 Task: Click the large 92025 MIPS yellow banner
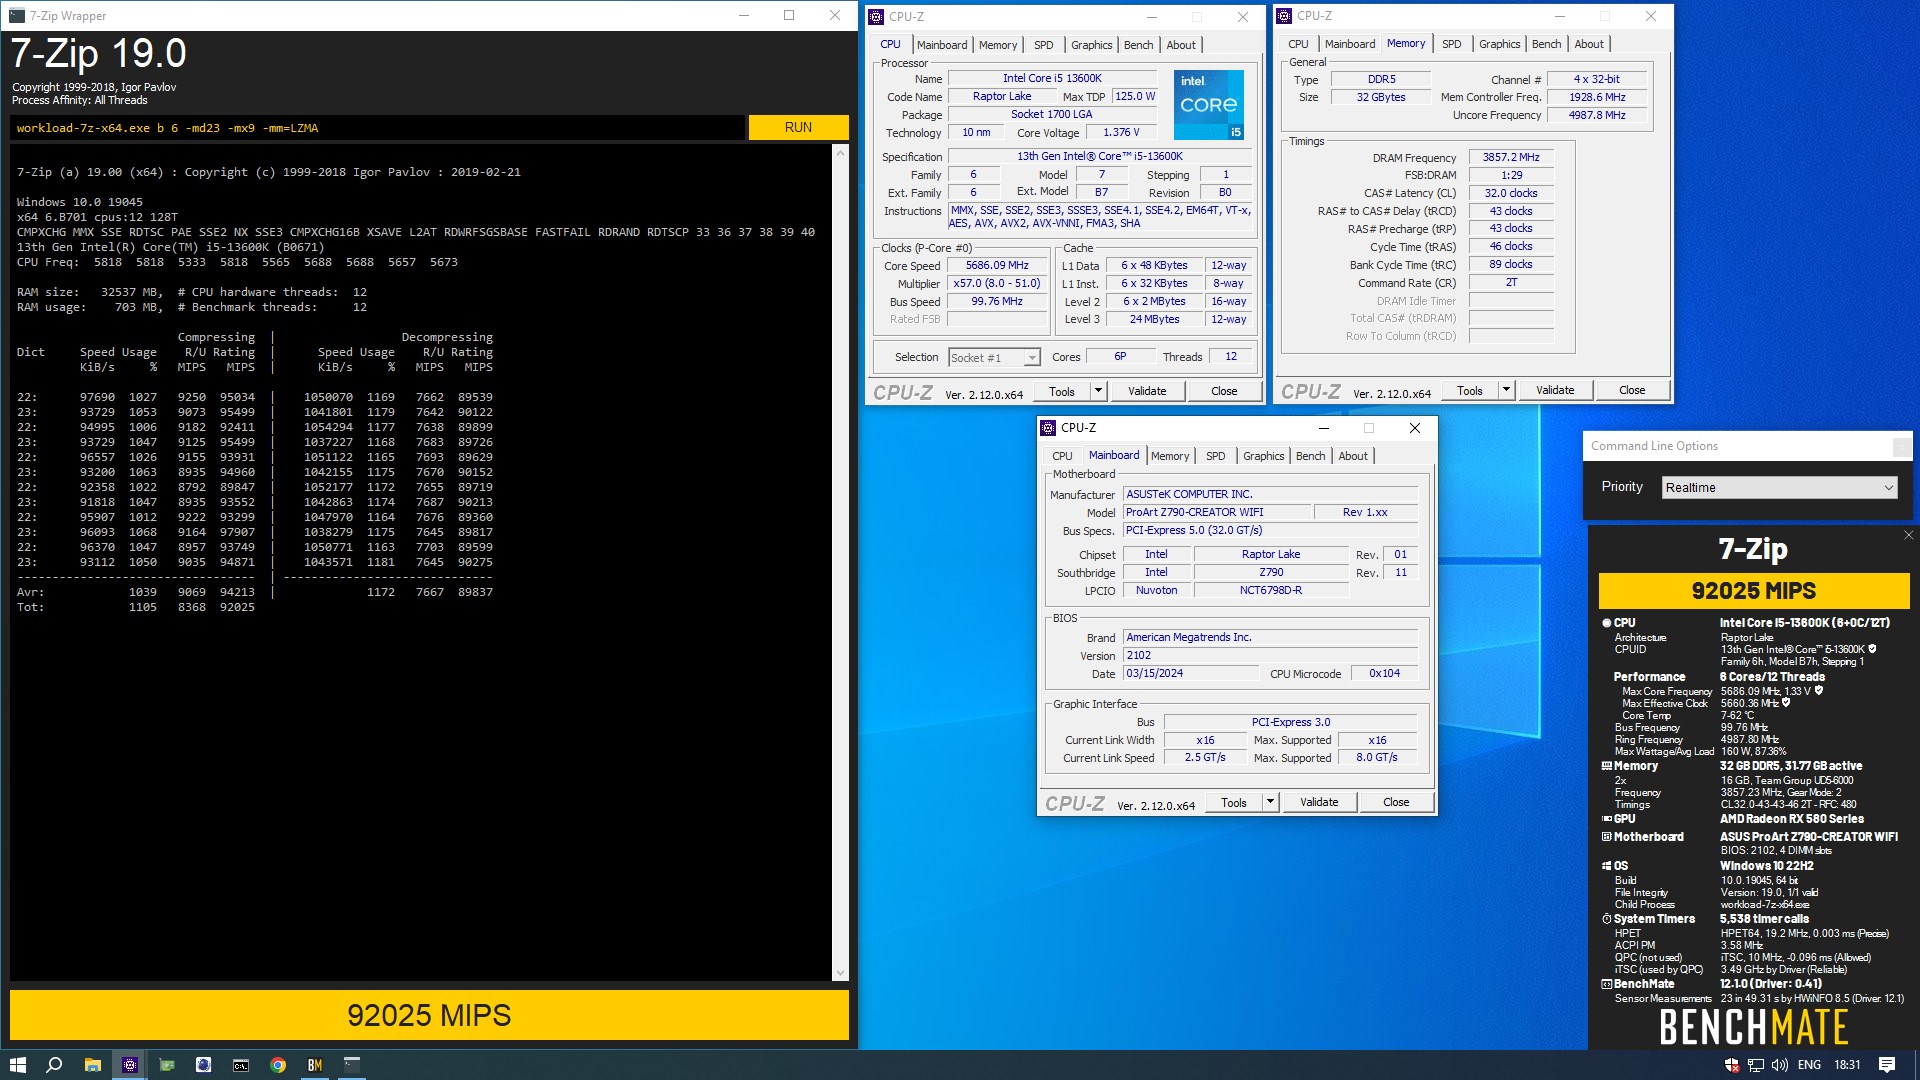point(429,1015)
